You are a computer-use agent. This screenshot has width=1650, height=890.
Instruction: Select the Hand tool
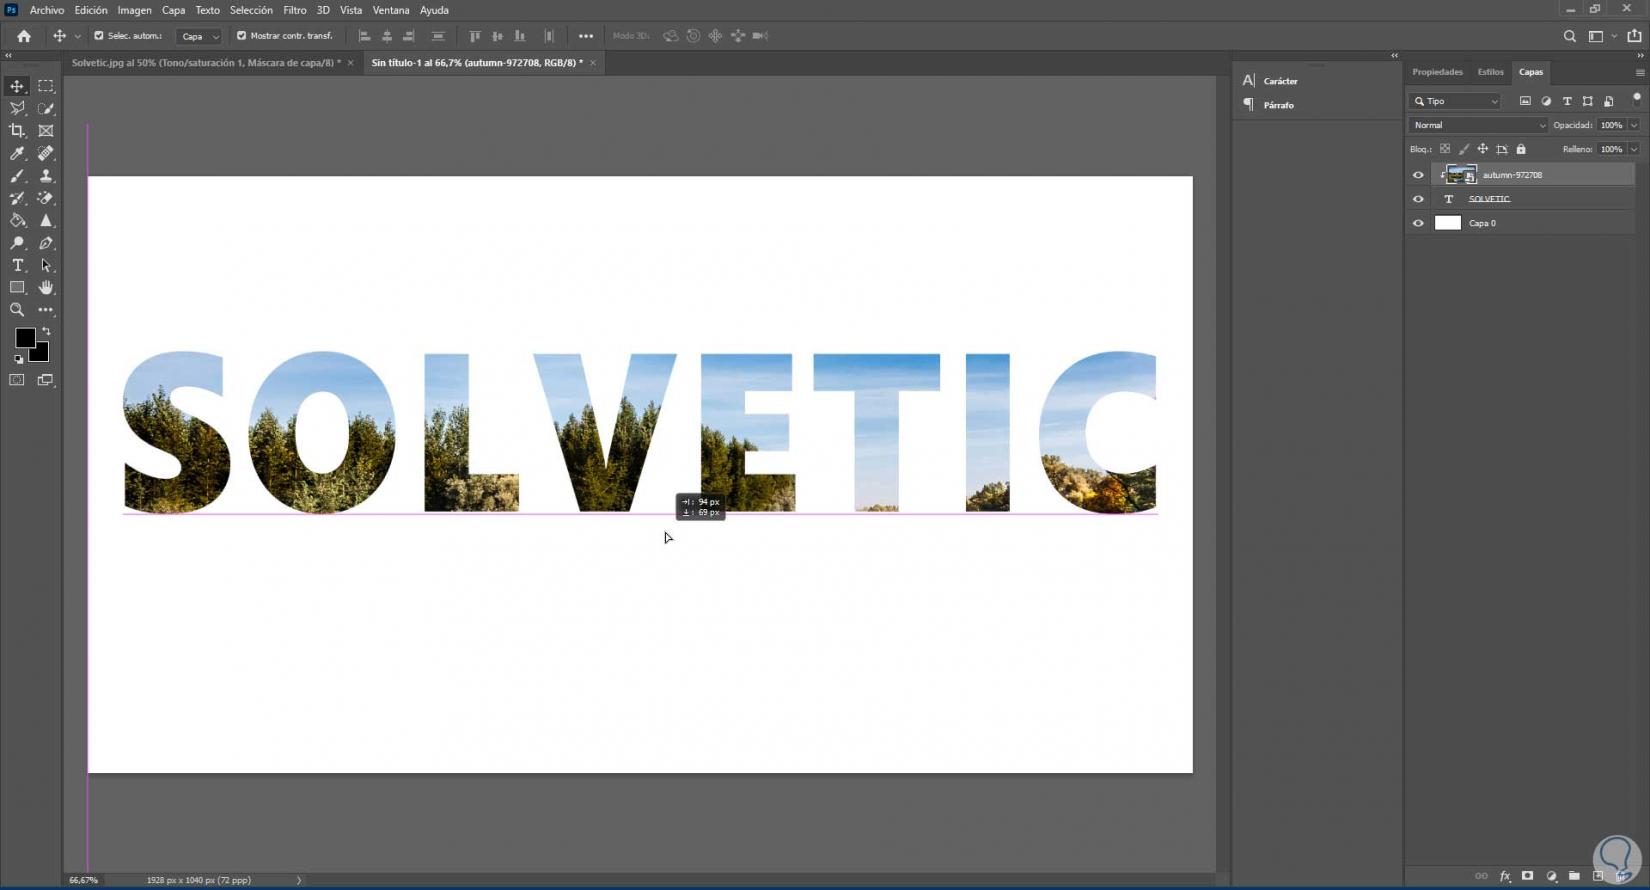click(46, 288)
